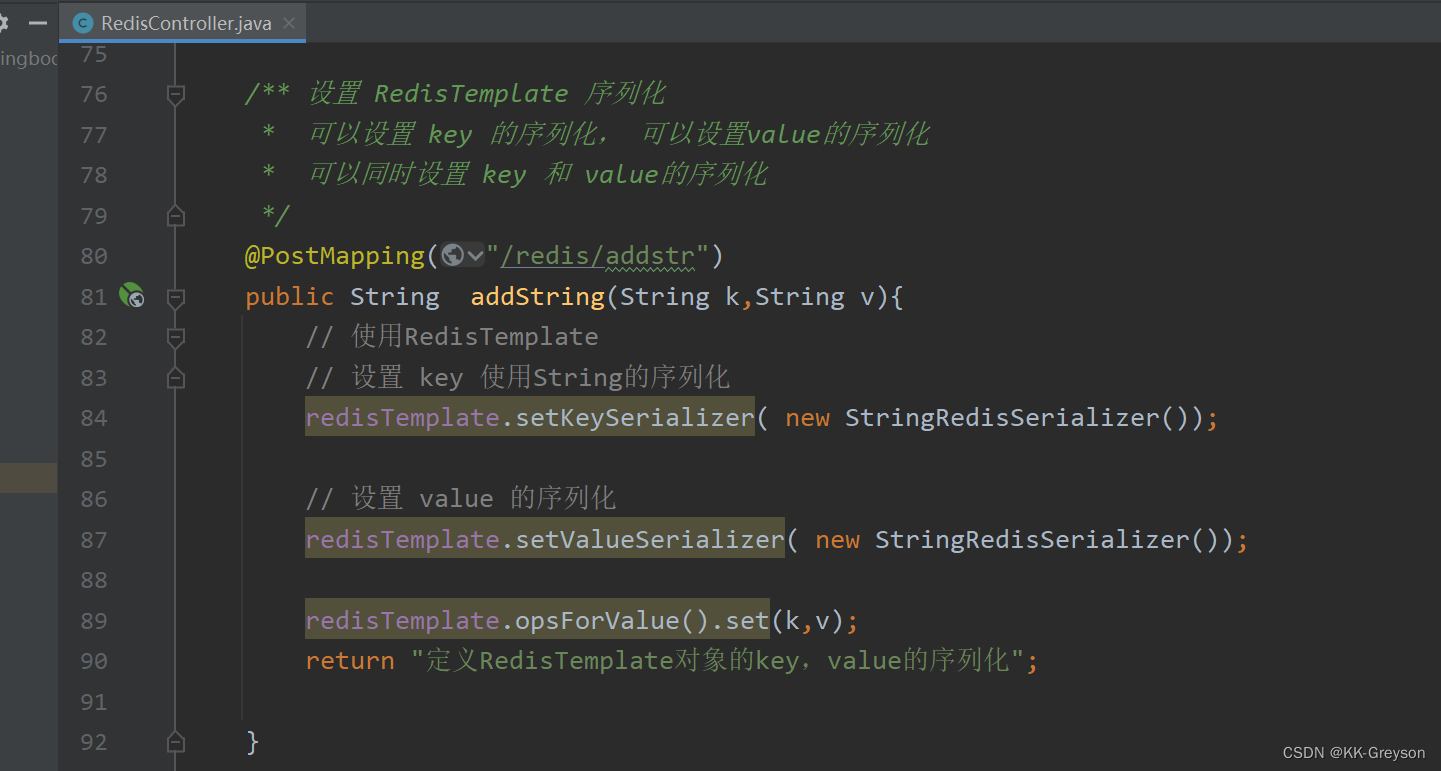Click the comment '// 设置 value 的序列化'
Viewport: 1441px width, 771px height.
[461, 499]
